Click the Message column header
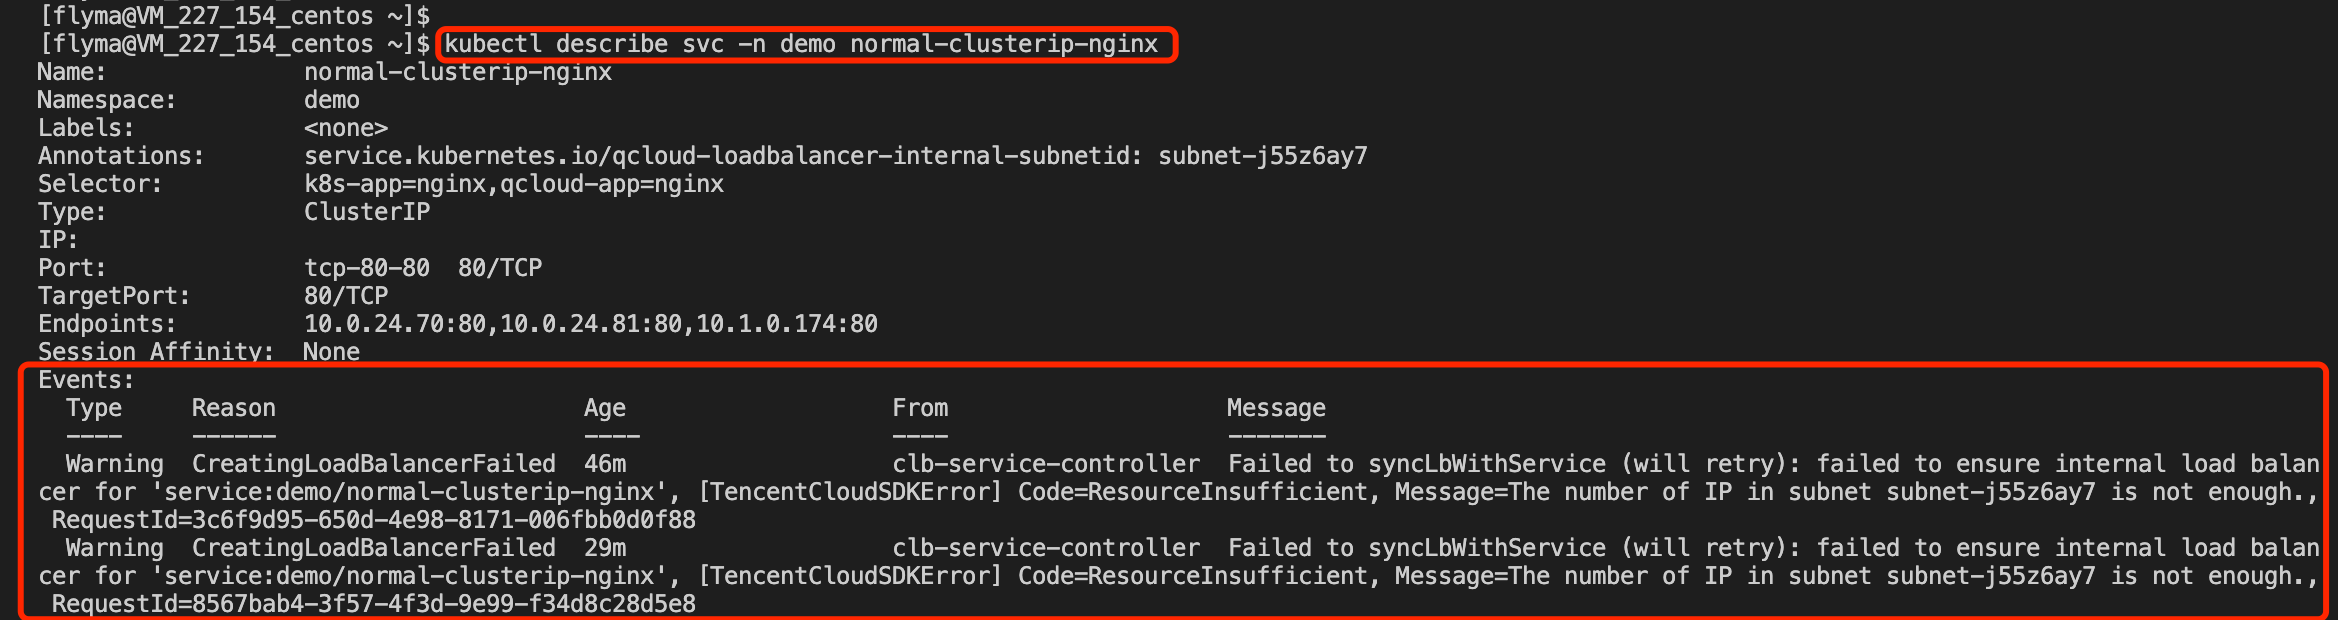 tap(1276, 409)
